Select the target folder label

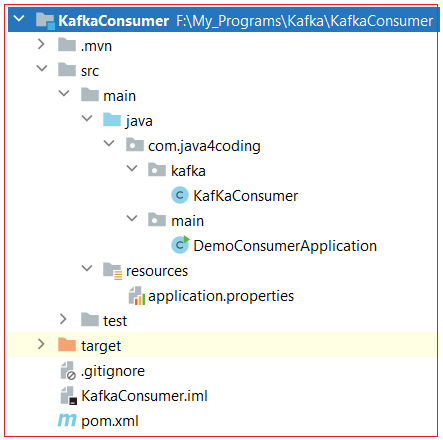pos(101,346)
